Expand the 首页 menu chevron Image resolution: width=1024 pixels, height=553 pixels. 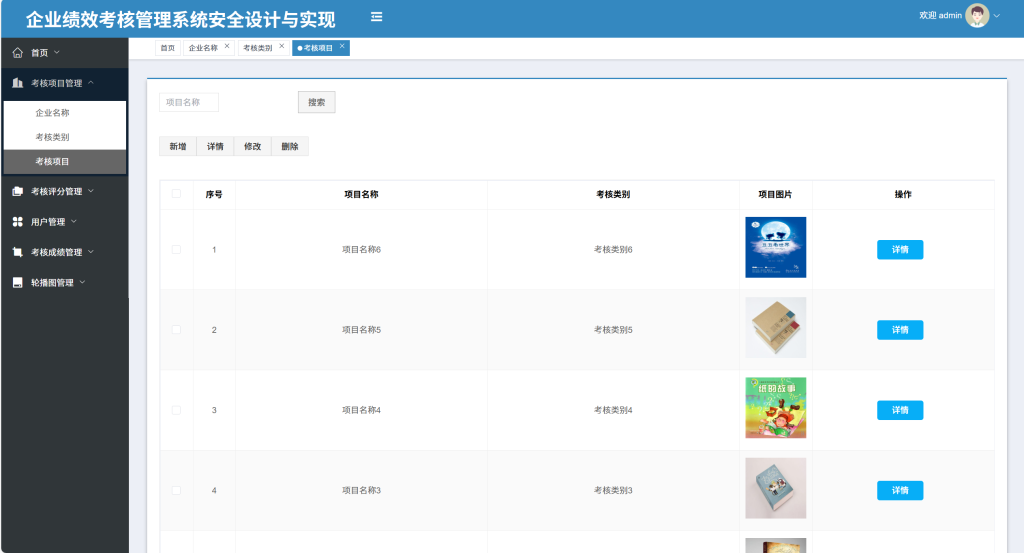pyautogui.click(x=57, y=52)
